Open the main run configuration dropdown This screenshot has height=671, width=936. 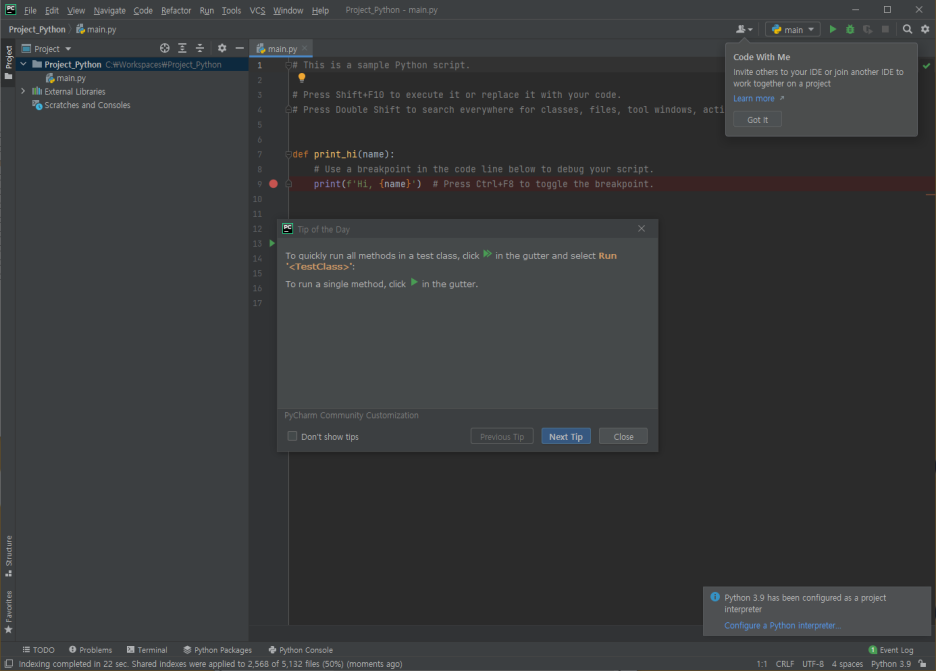793,29
